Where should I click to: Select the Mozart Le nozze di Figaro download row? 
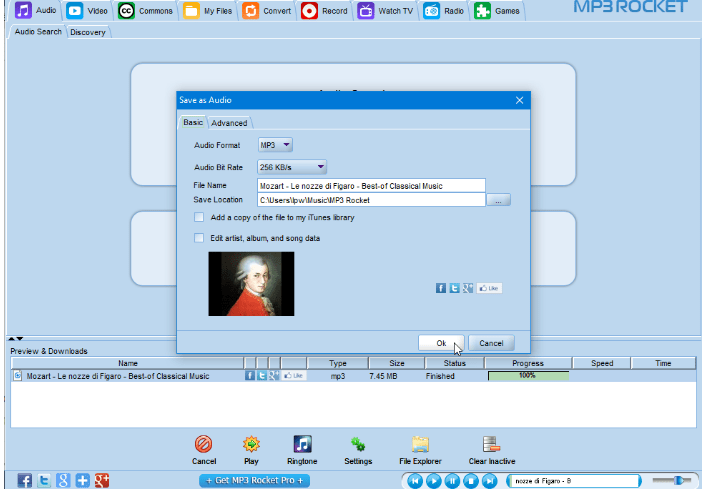coord(353,376)
